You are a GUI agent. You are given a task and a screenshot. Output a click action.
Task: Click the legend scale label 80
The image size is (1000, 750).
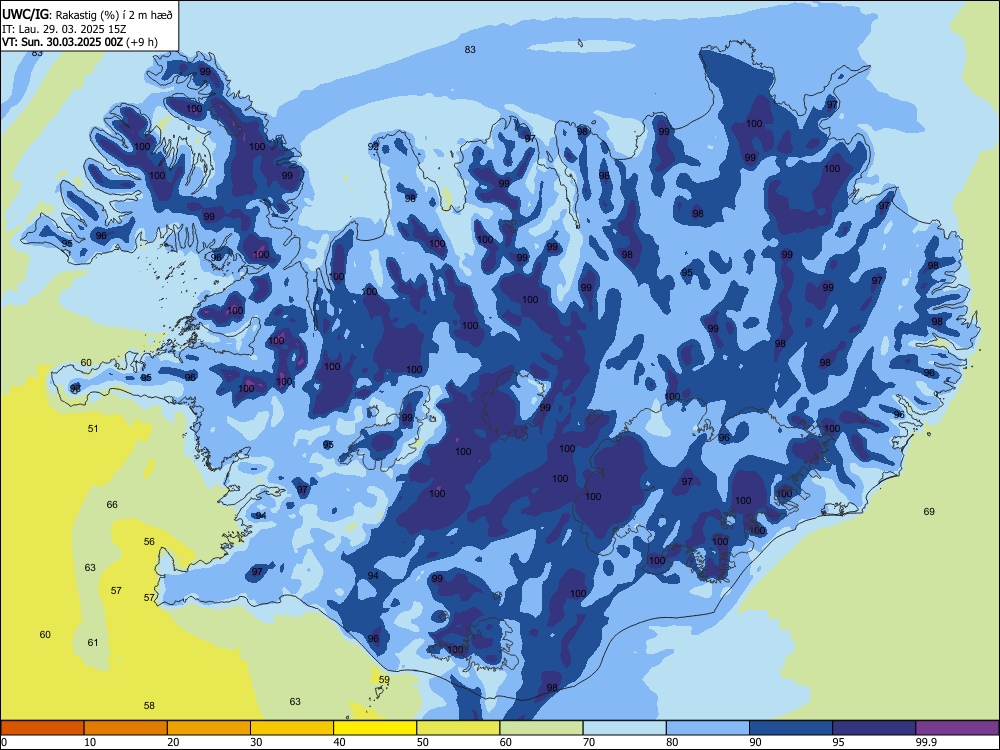(x=672, y=742)
